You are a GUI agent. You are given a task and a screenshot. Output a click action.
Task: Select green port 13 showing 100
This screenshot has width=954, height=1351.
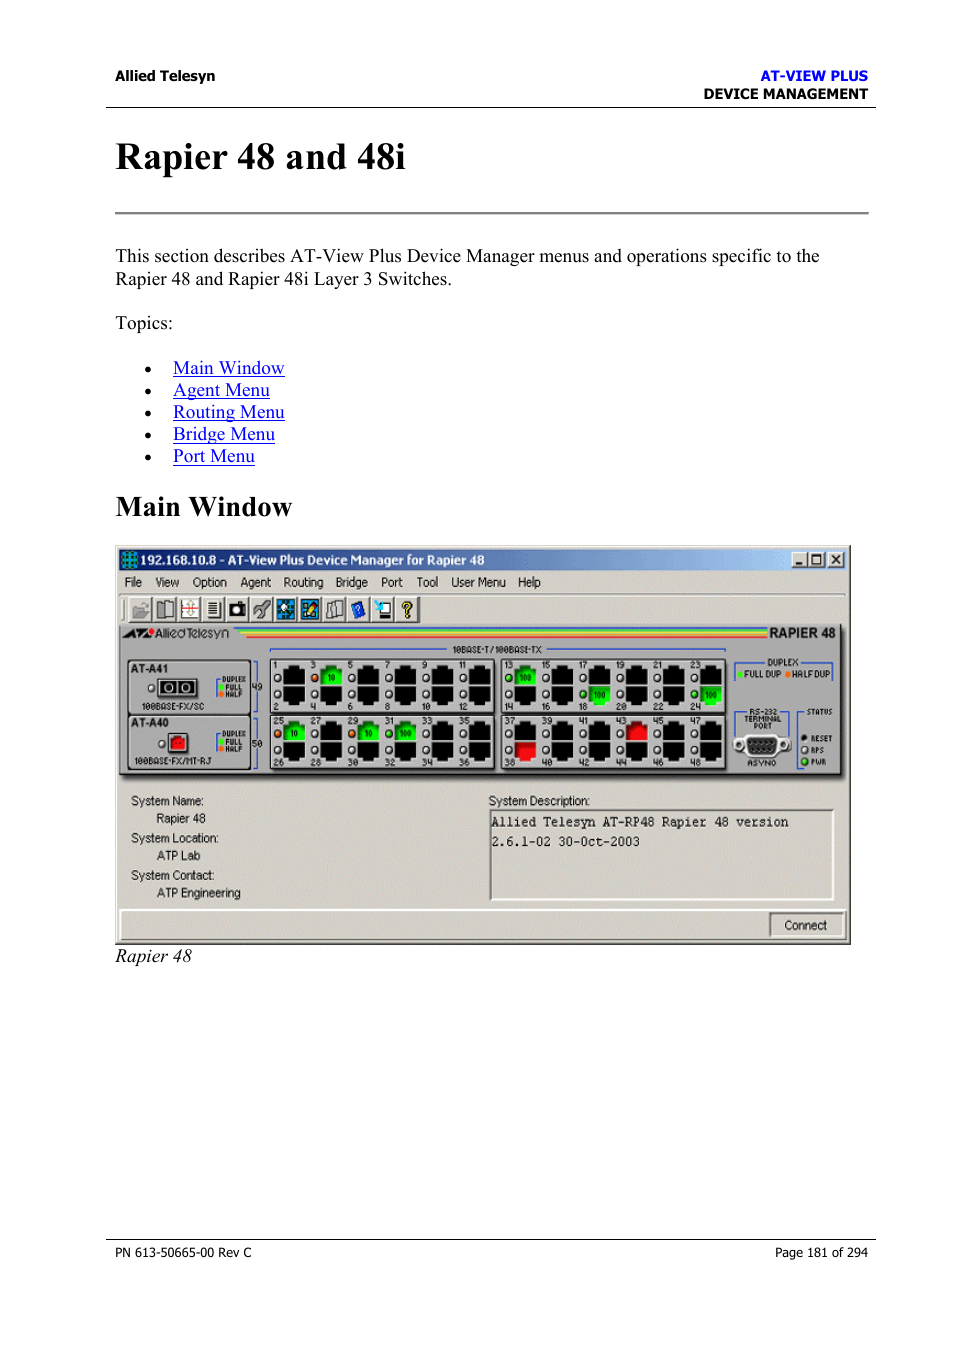point(525,677)
